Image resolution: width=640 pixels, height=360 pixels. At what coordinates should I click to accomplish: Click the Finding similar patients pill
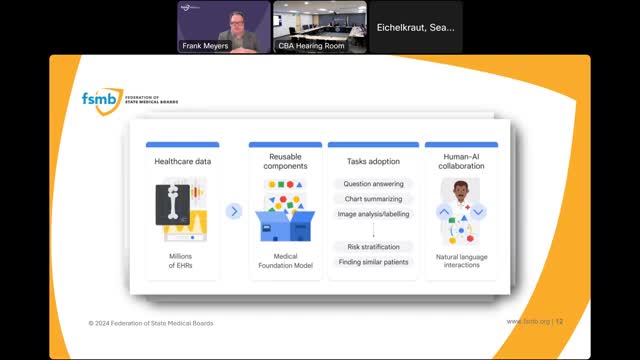(373, 262)
